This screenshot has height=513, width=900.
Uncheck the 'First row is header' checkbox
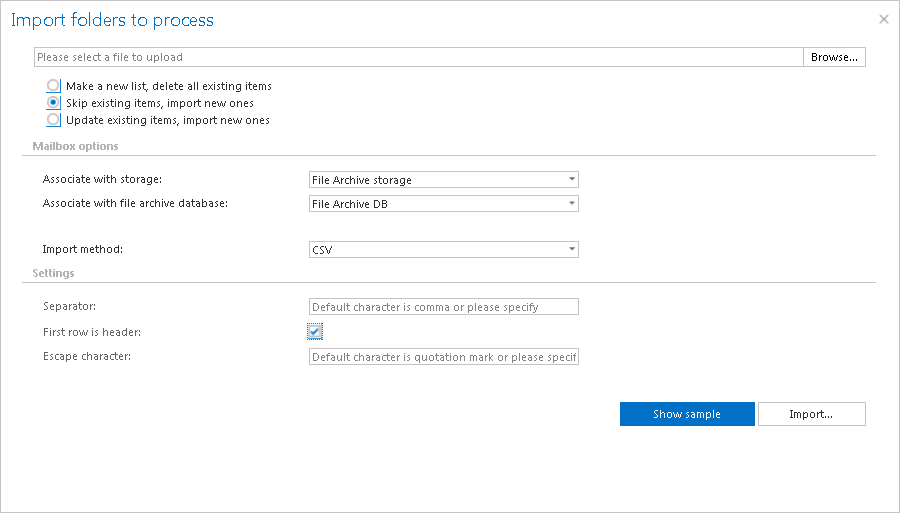tap(315, 331)
